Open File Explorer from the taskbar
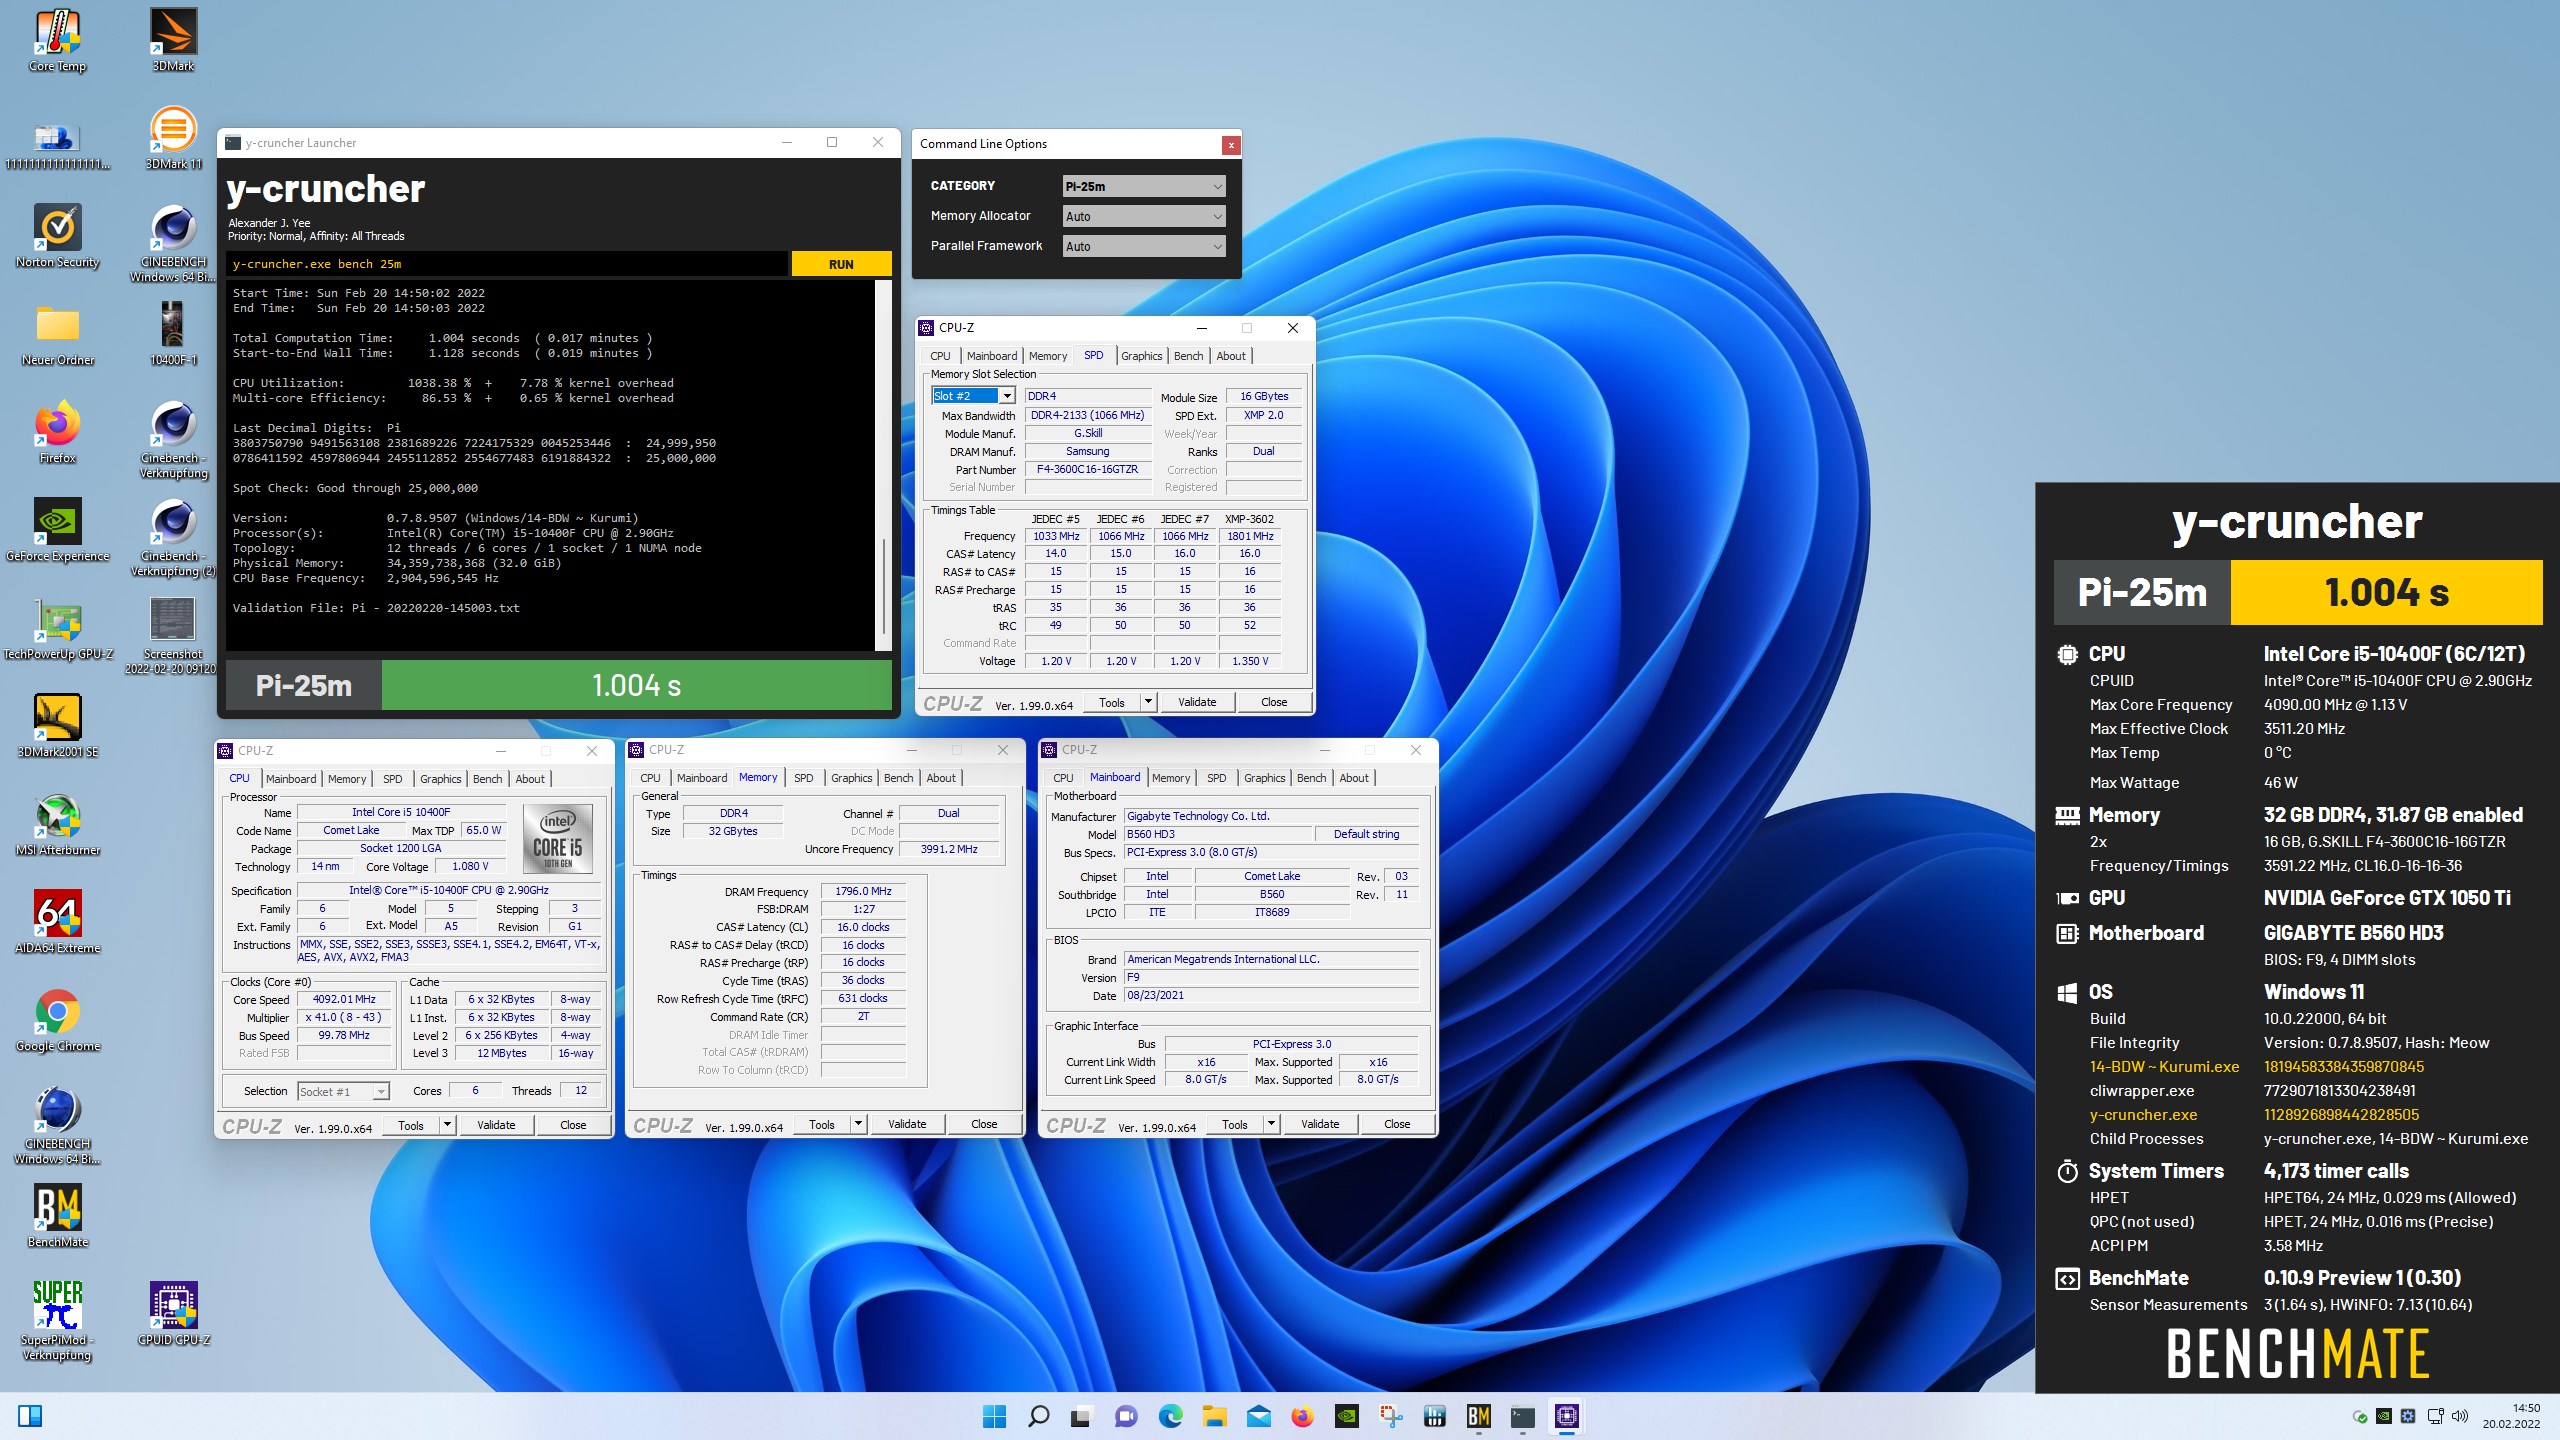Viewport: 2560px width, 1440px height. [1214, 1416]
